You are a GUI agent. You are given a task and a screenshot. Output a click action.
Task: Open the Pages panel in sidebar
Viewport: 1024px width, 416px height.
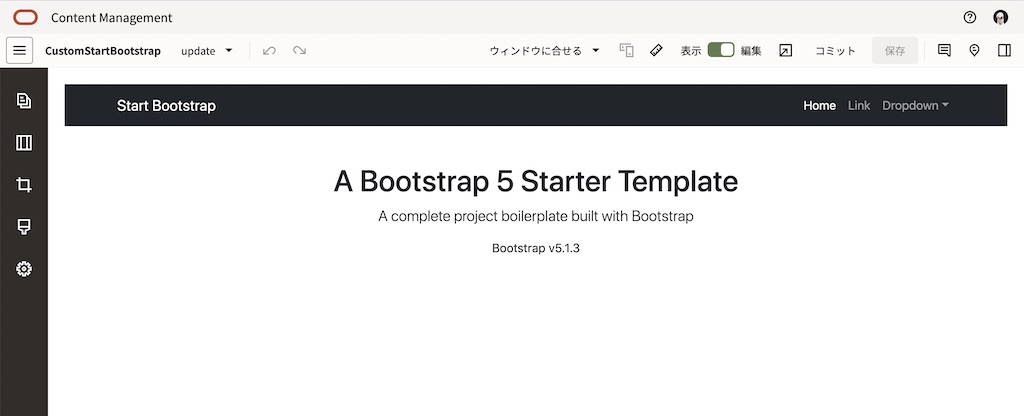tap(24, 101)
